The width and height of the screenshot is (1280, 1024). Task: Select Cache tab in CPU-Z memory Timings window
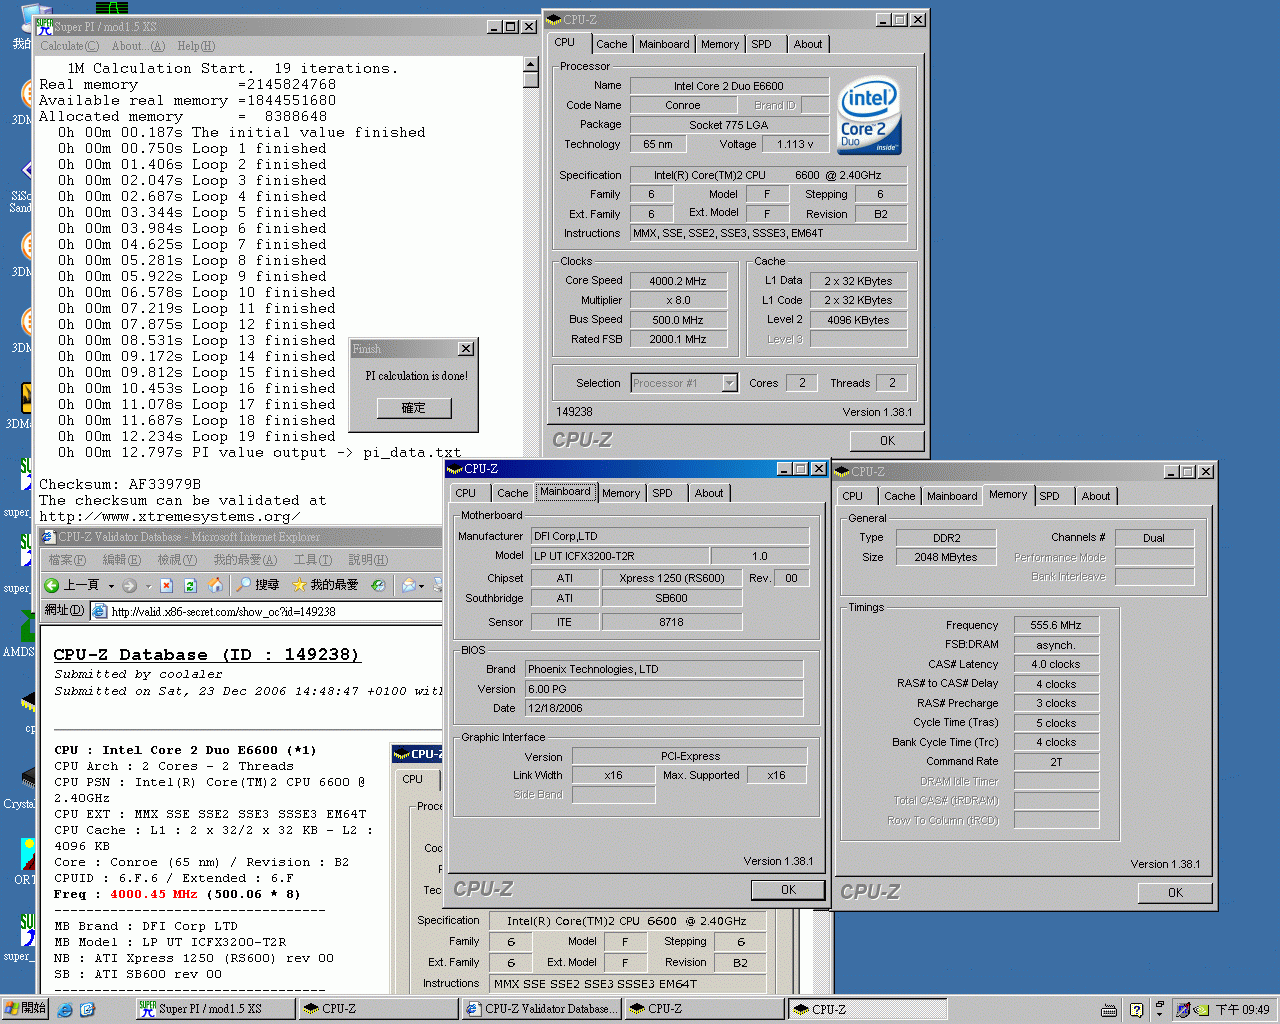point(899,496)
